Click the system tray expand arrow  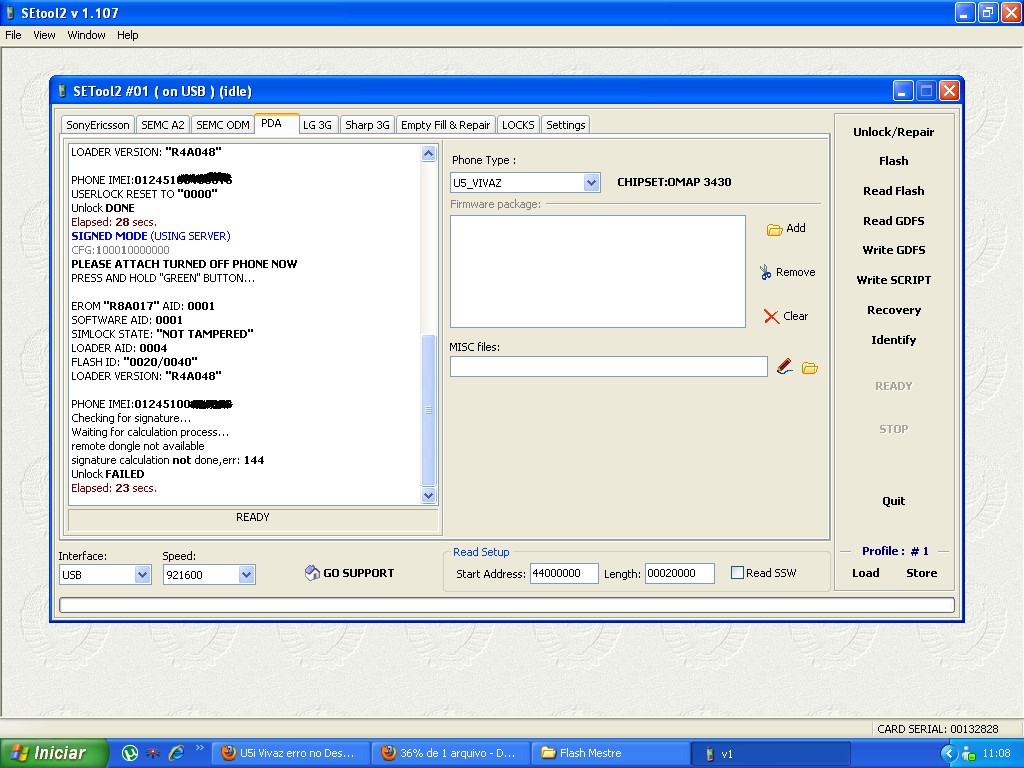949,753
